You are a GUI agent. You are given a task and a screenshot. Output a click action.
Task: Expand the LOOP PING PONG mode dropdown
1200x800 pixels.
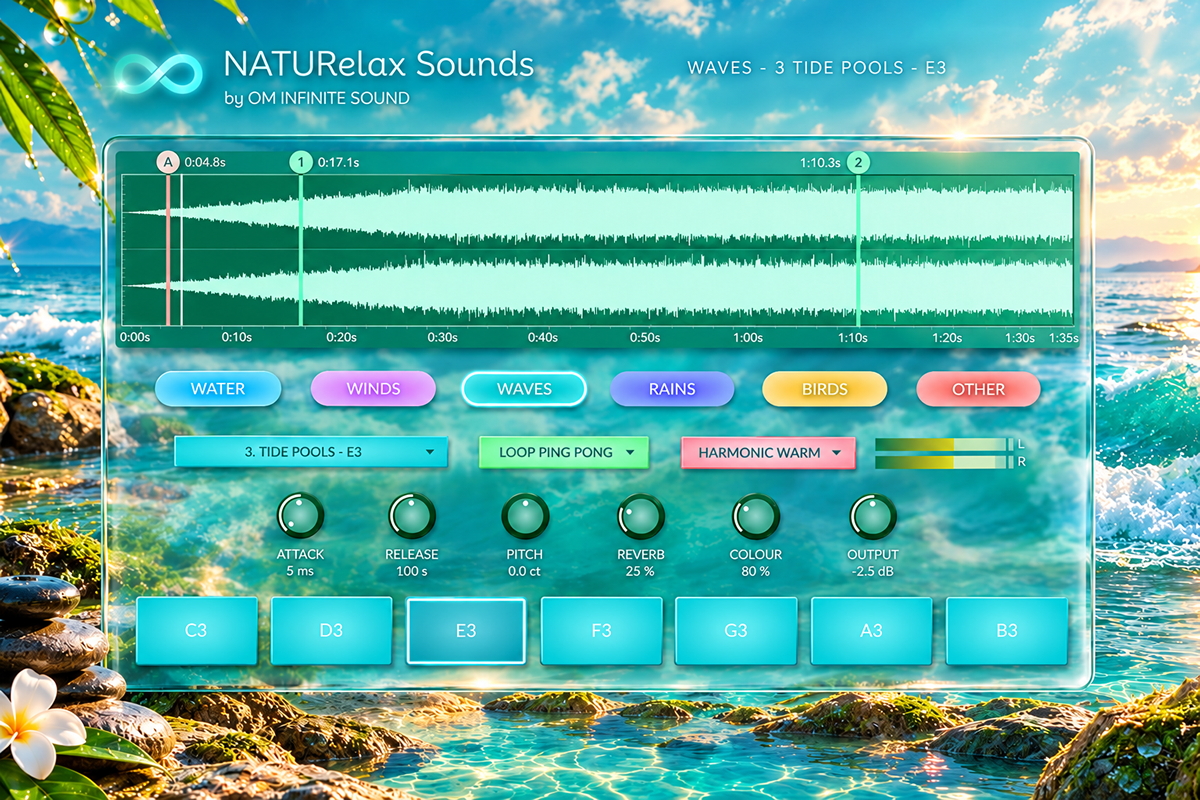point(564,452)
